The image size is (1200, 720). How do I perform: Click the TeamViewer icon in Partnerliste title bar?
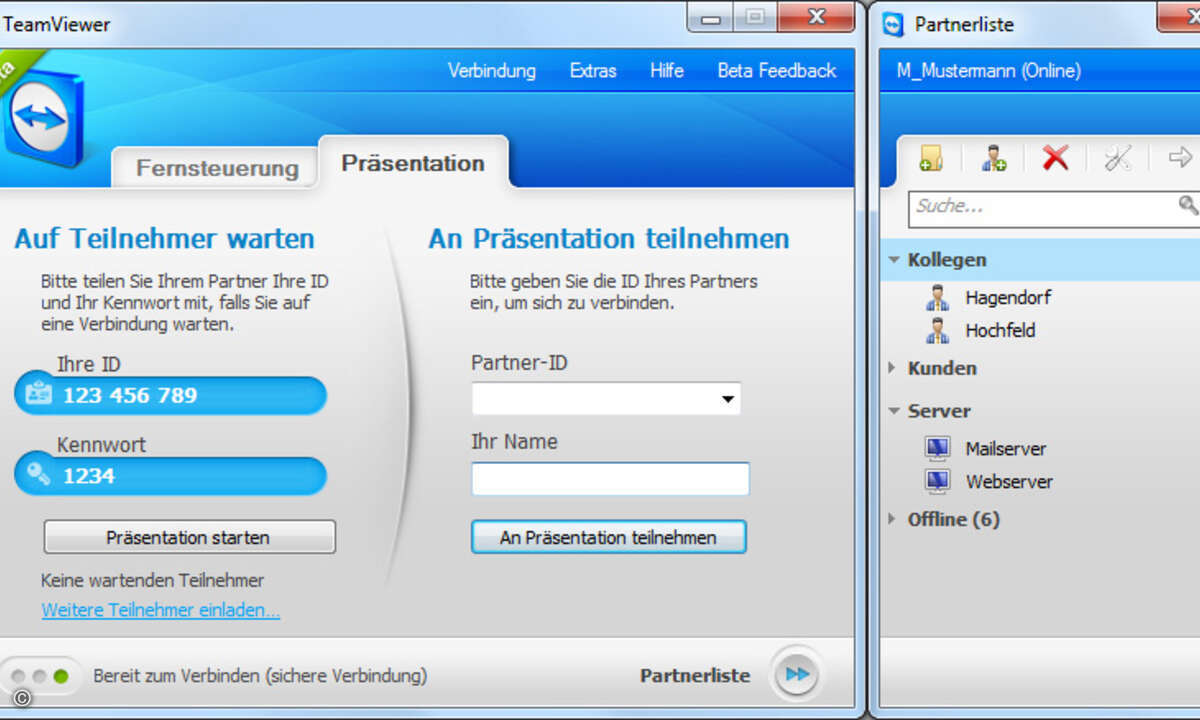click(x=893, y=24)
